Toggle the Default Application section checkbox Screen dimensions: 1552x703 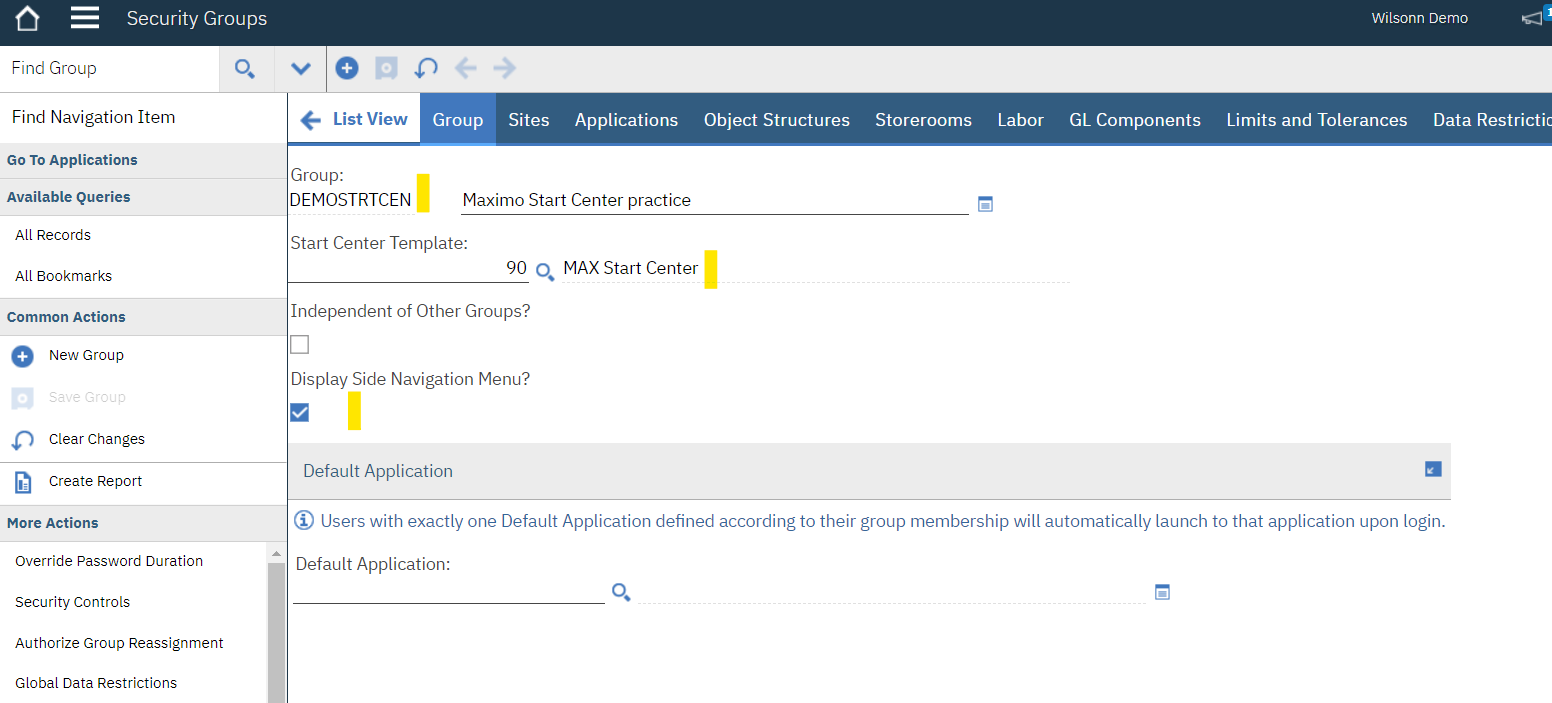click(1432, 468)
